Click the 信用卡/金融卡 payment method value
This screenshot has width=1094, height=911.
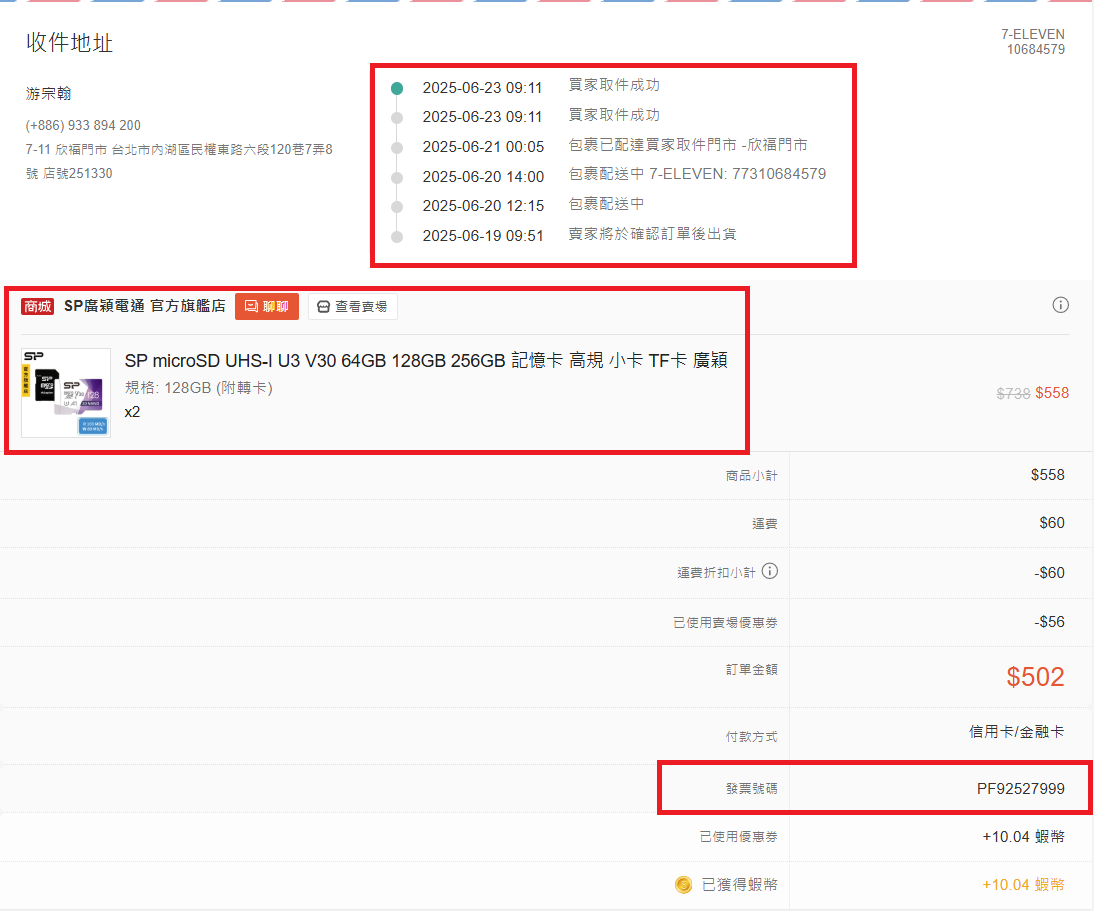click(x=1016, y=732)
